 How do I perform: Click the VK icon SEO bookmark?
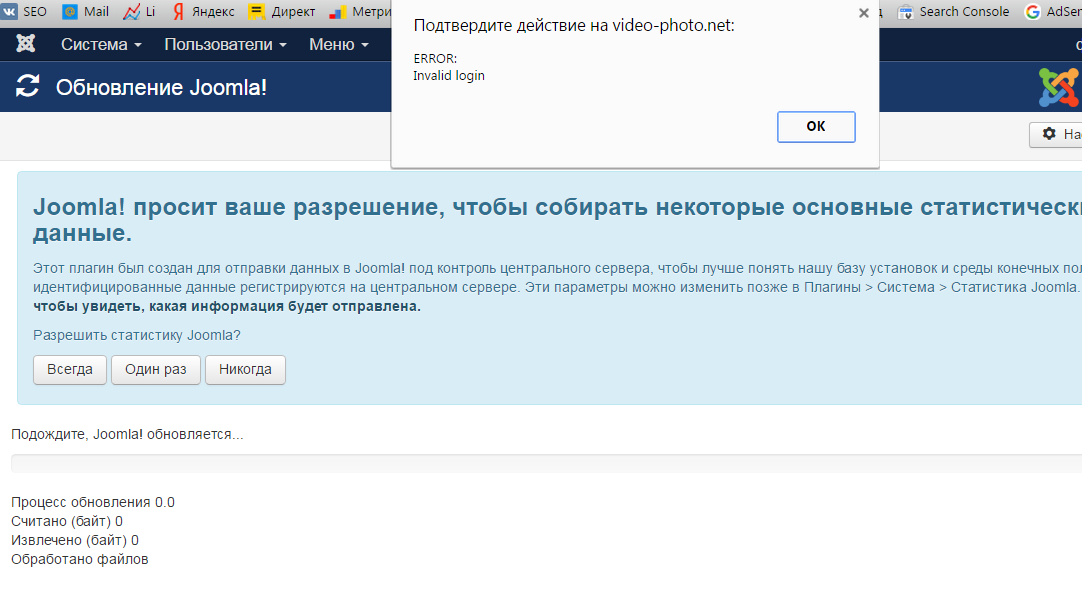coord(8,12)
